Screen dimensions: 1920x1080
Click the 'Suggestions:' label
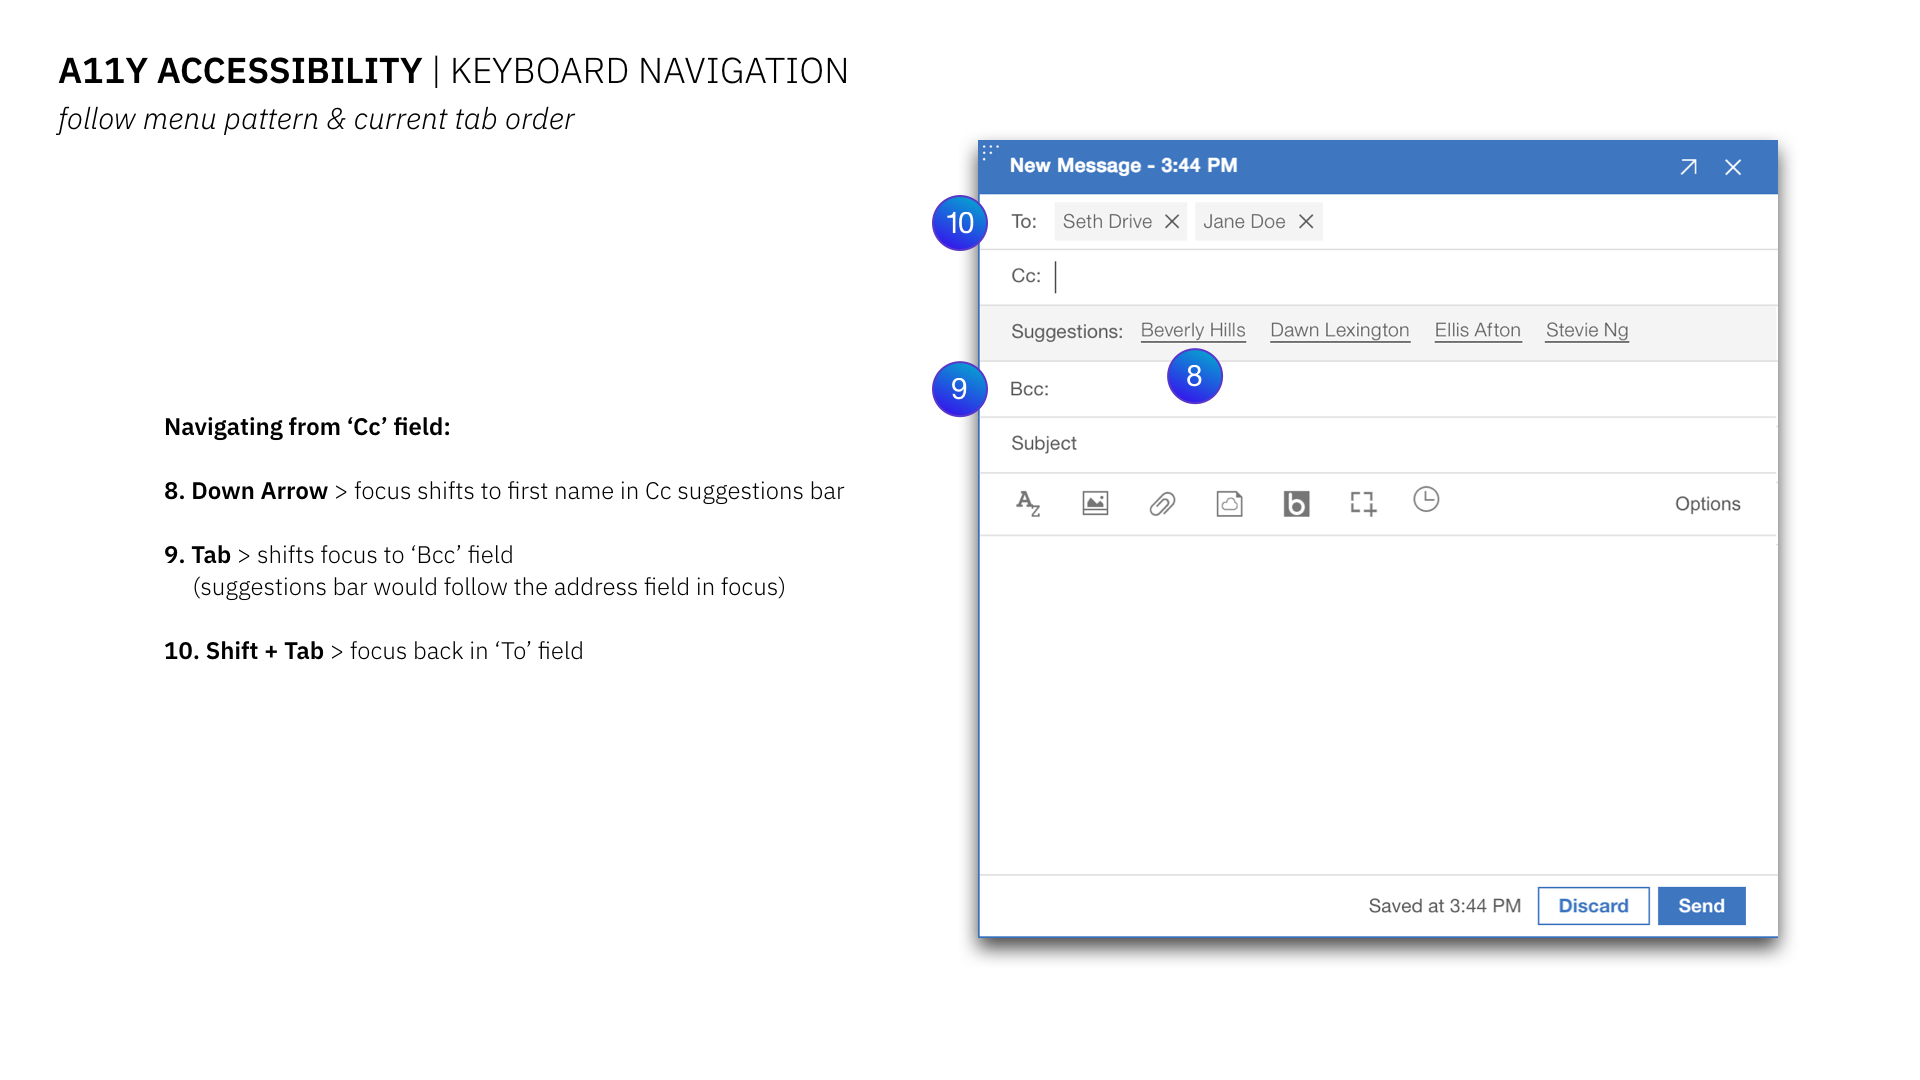pos(1066,331)
